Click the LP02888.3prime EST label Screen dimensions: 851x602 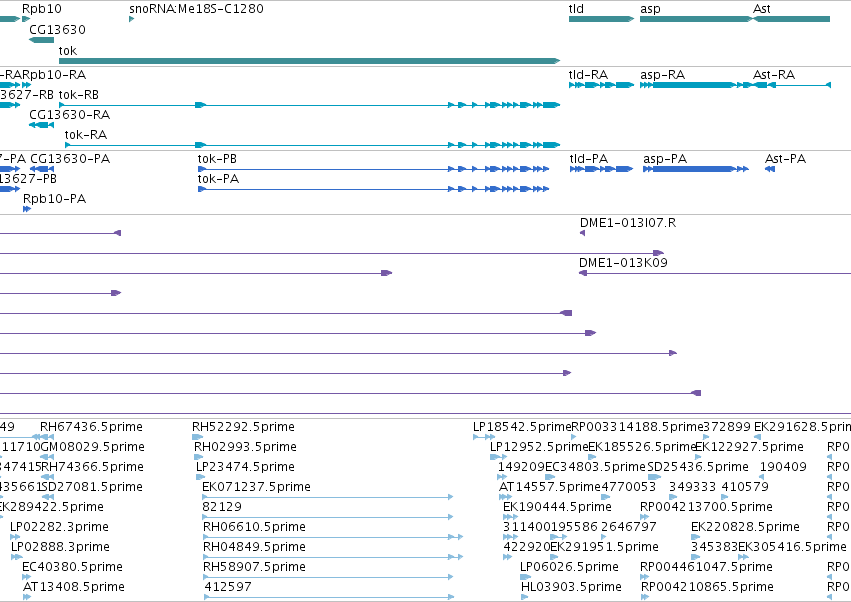pyautogui.click(x=60, y=547)
